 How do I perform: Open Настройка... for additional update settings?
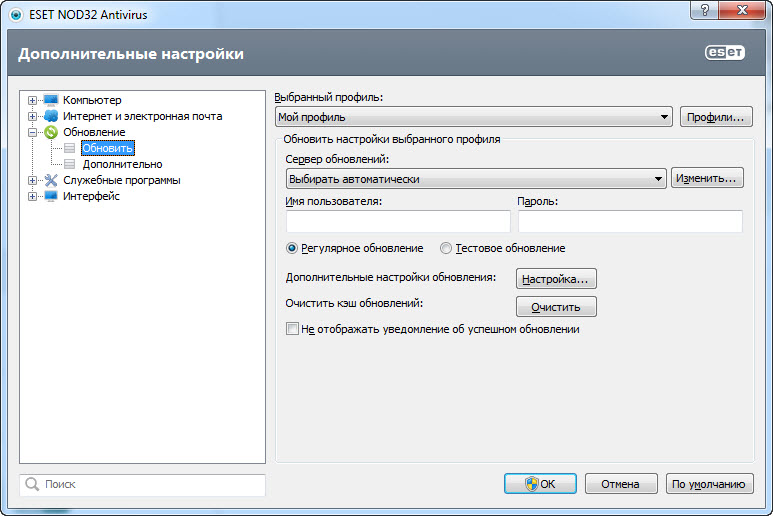point(556,279)
